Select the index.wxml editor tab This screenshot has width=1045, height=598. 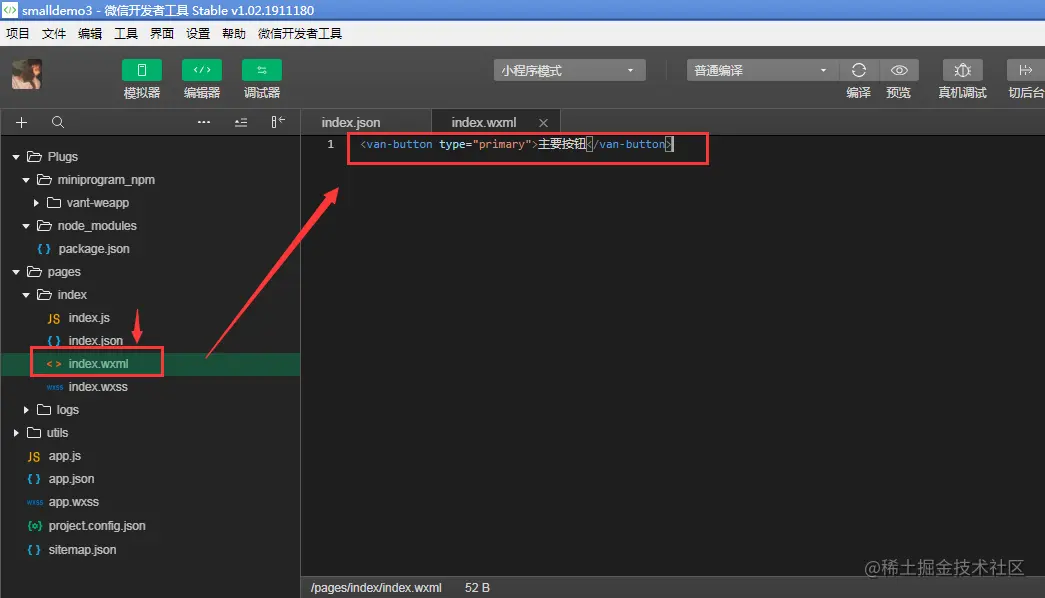click(484, 123)
